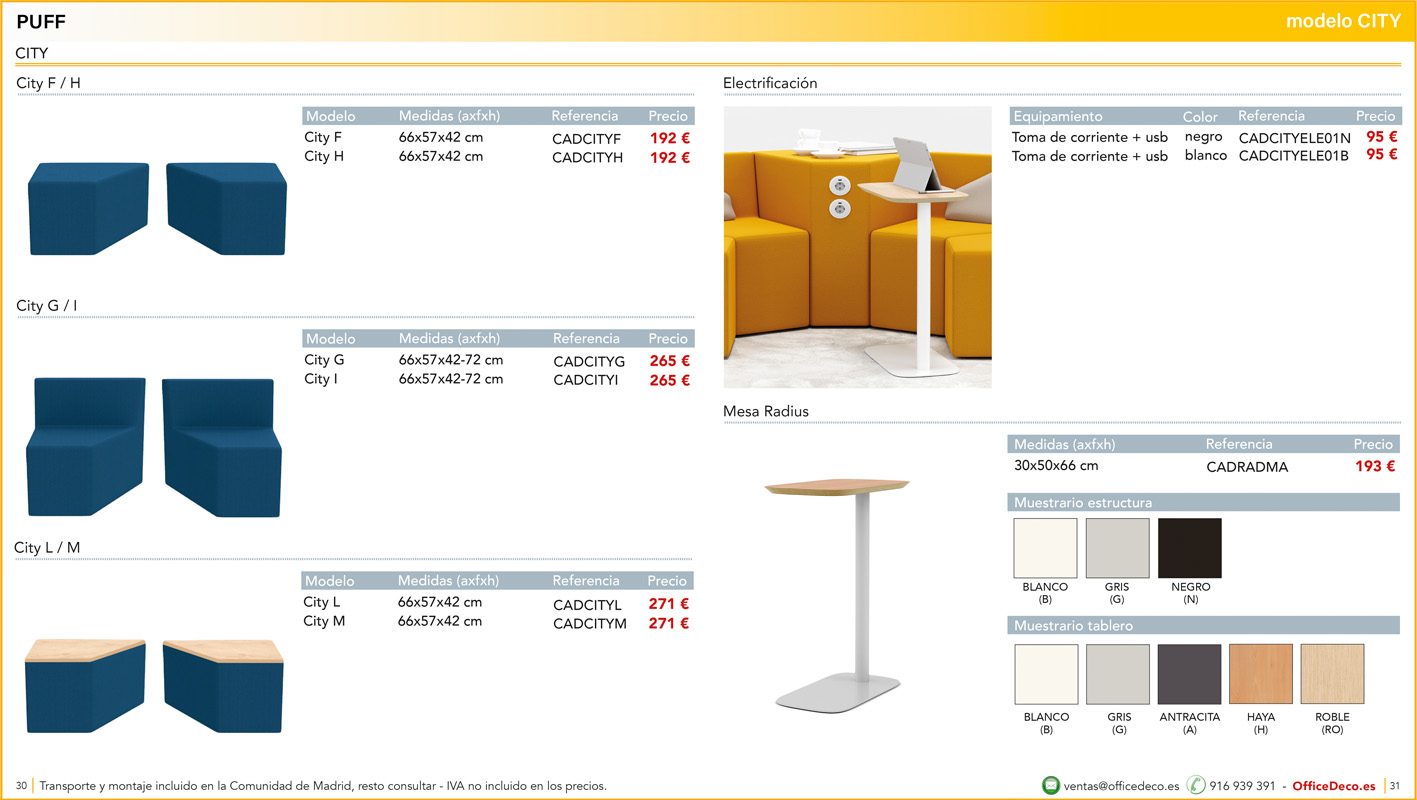The height and width of the screenshot is (800, 1417).
Task: Select the HAYA (H) tablero swatch
Action: (x=1261, y=674)
